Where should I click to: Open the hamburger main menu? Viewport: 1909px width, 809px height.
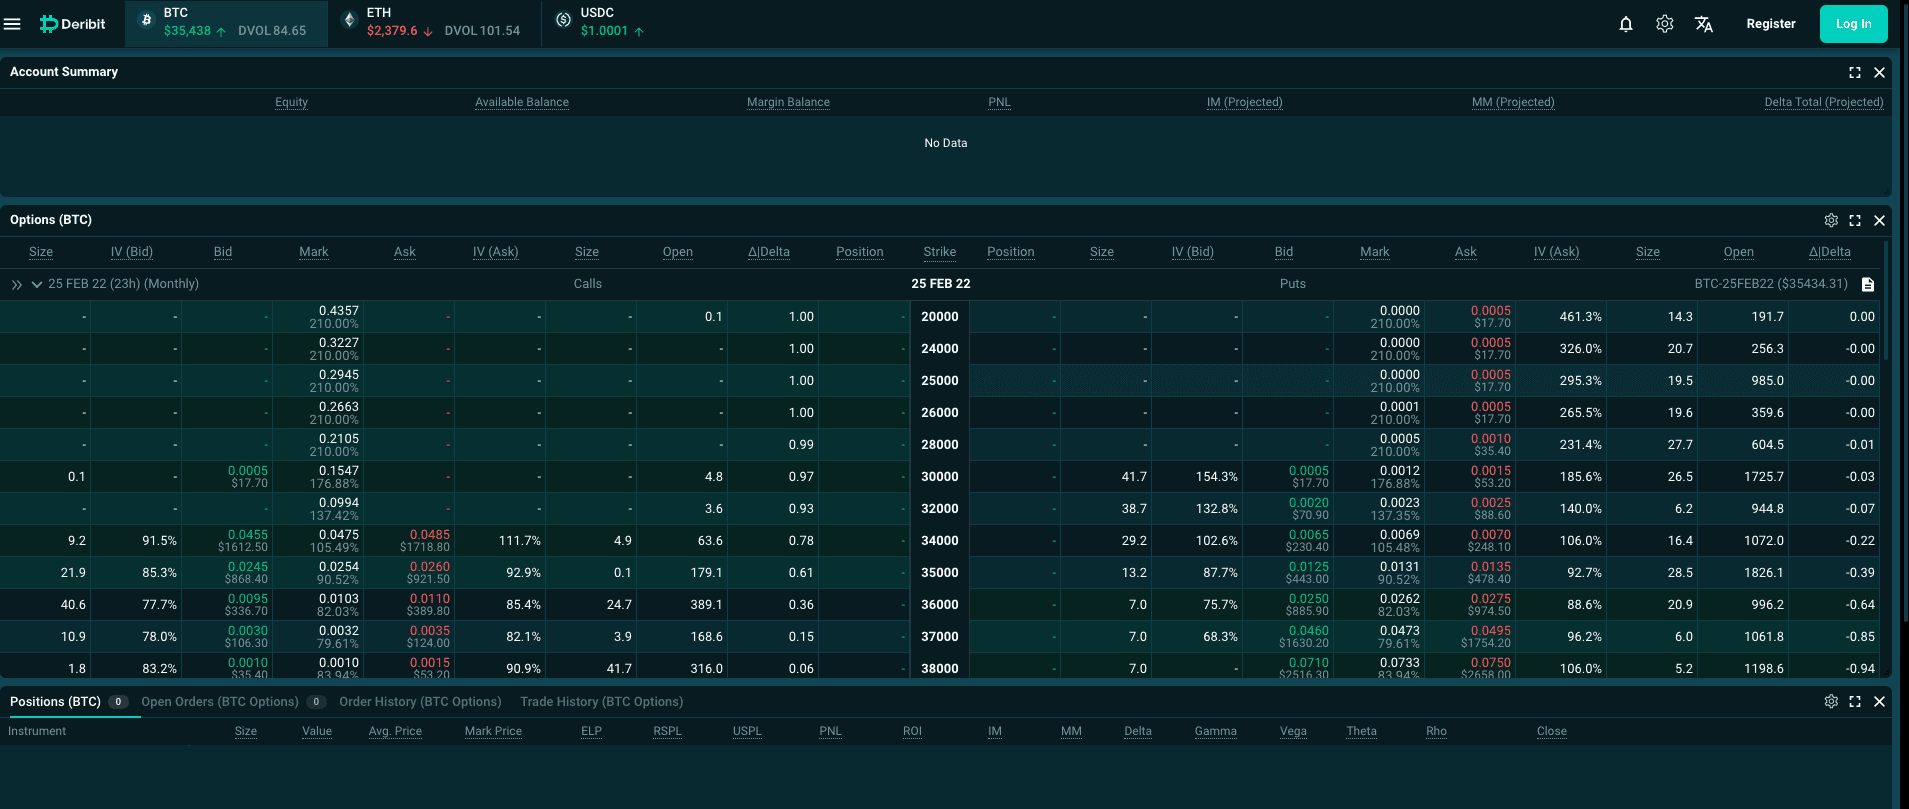(12, 24)
